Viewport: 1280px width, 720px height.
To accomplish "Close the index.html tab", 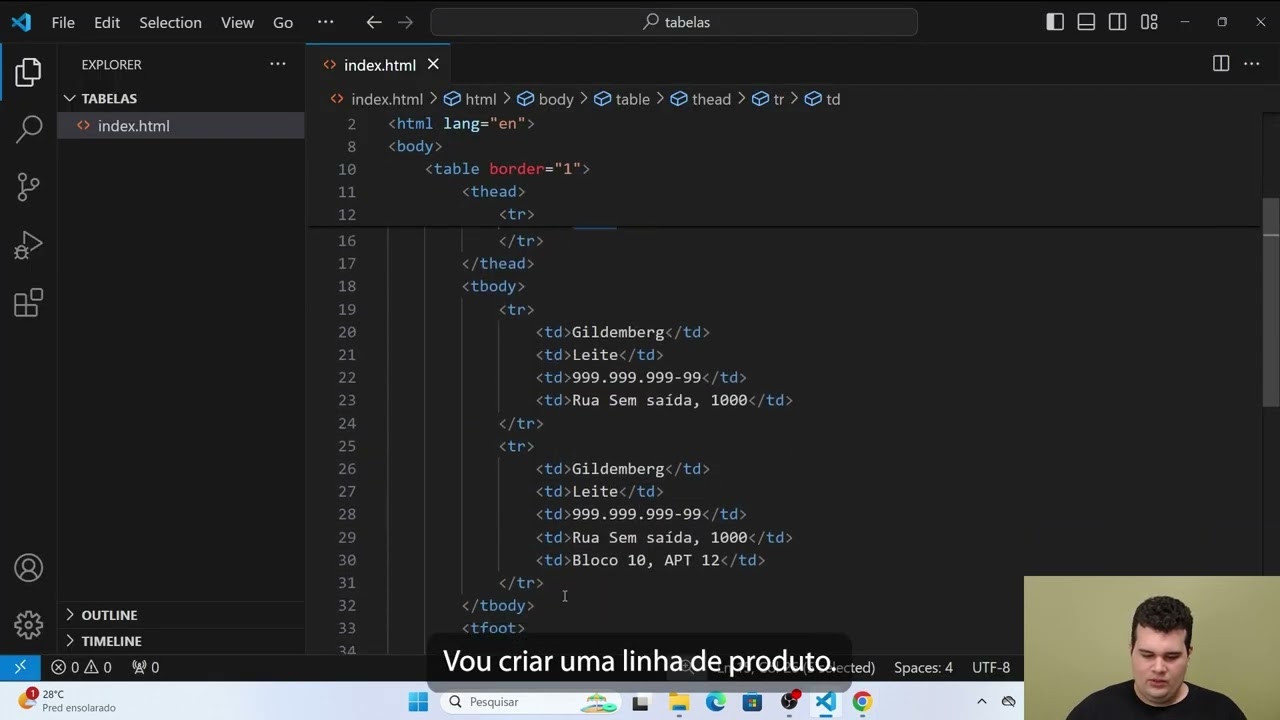I will tap(433, 64).
